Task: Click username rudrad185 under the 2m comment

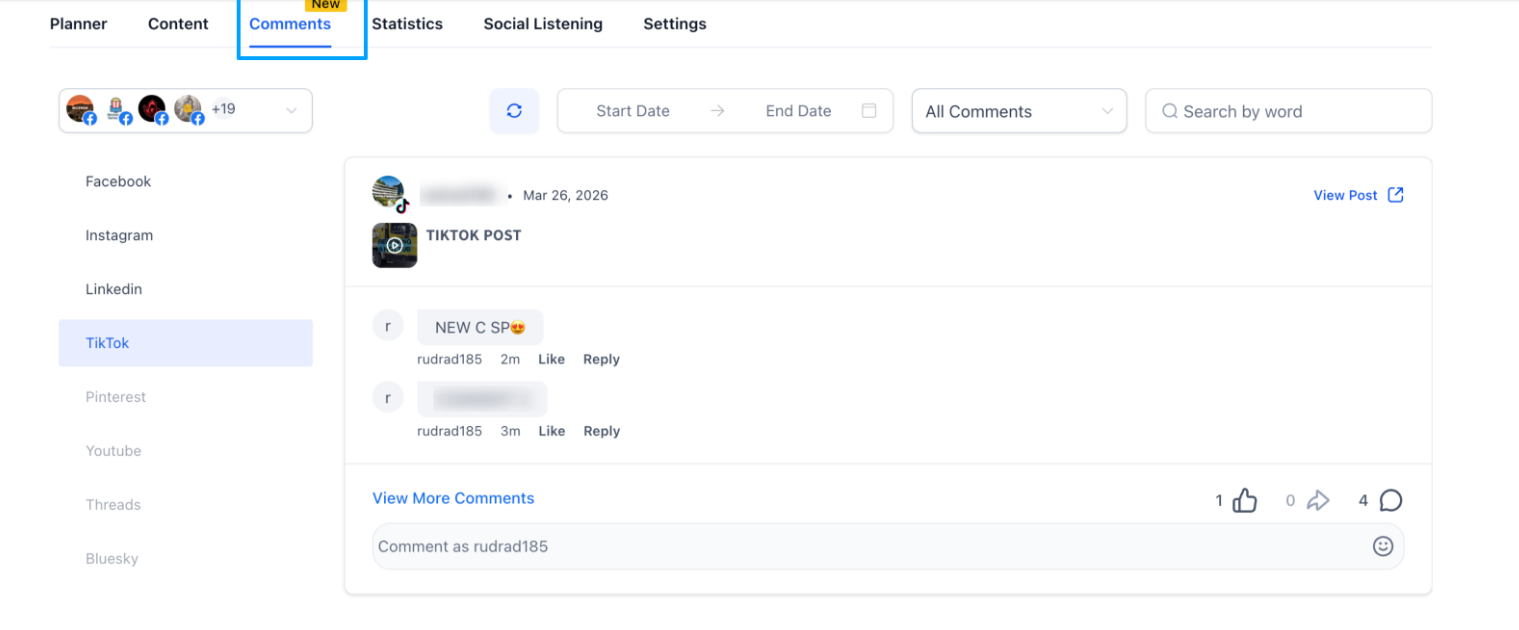Action: click(449, 359)
